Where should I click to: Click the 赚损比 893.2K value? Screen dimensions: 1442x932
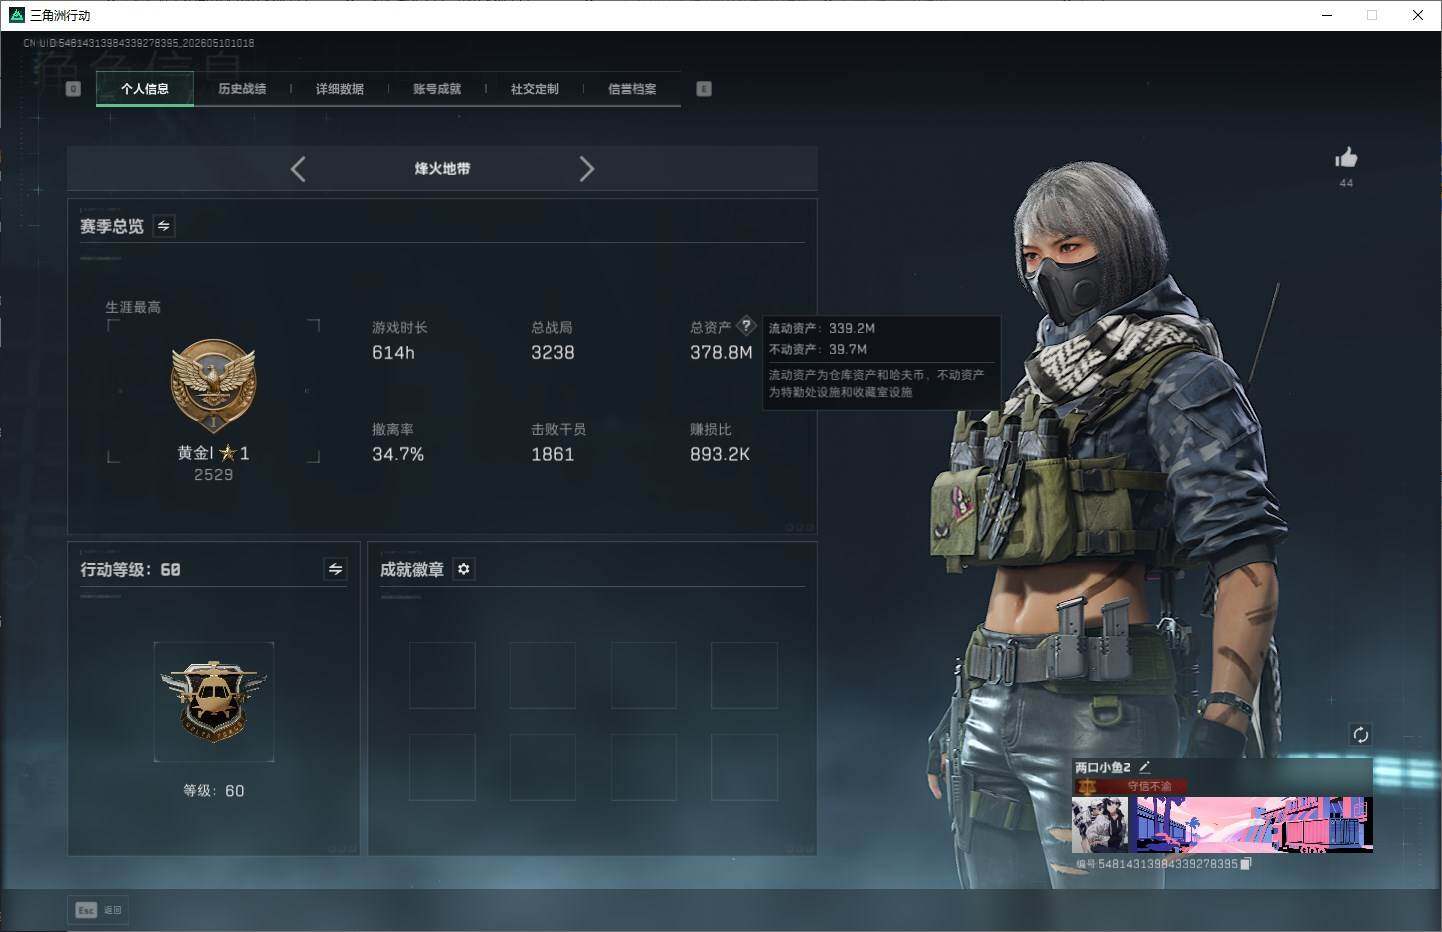point(720,455)
